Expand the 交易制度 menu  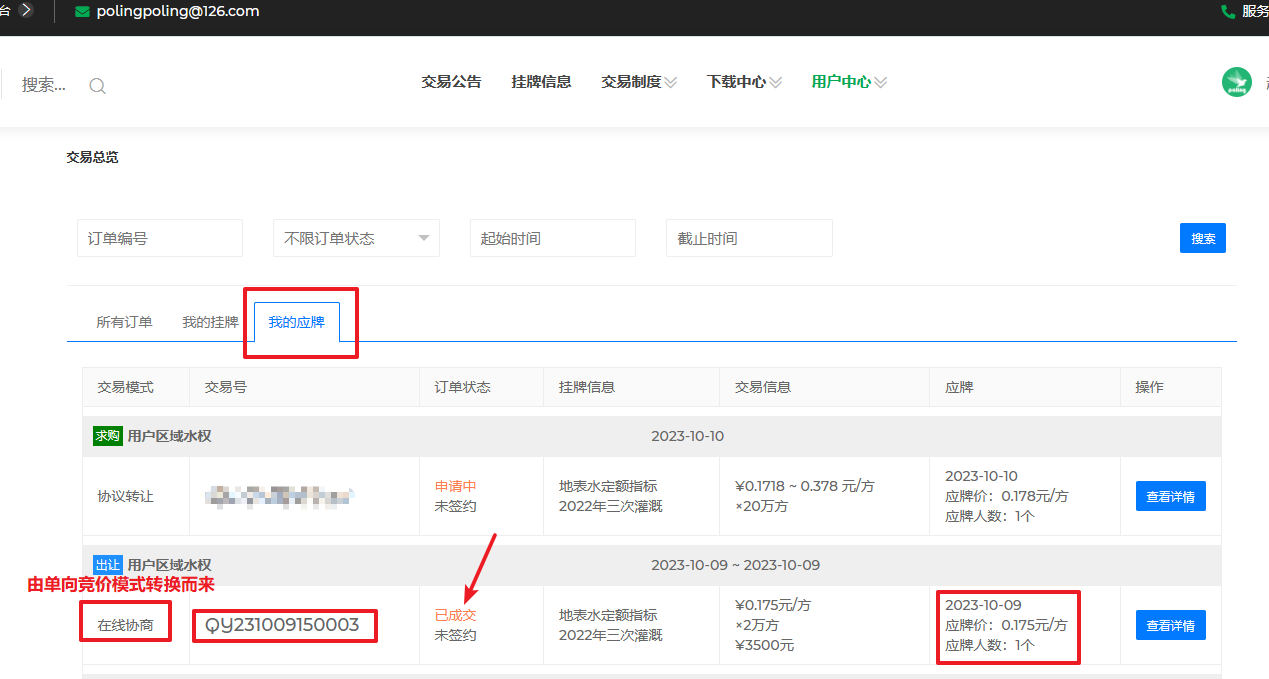tap(639, 82)
